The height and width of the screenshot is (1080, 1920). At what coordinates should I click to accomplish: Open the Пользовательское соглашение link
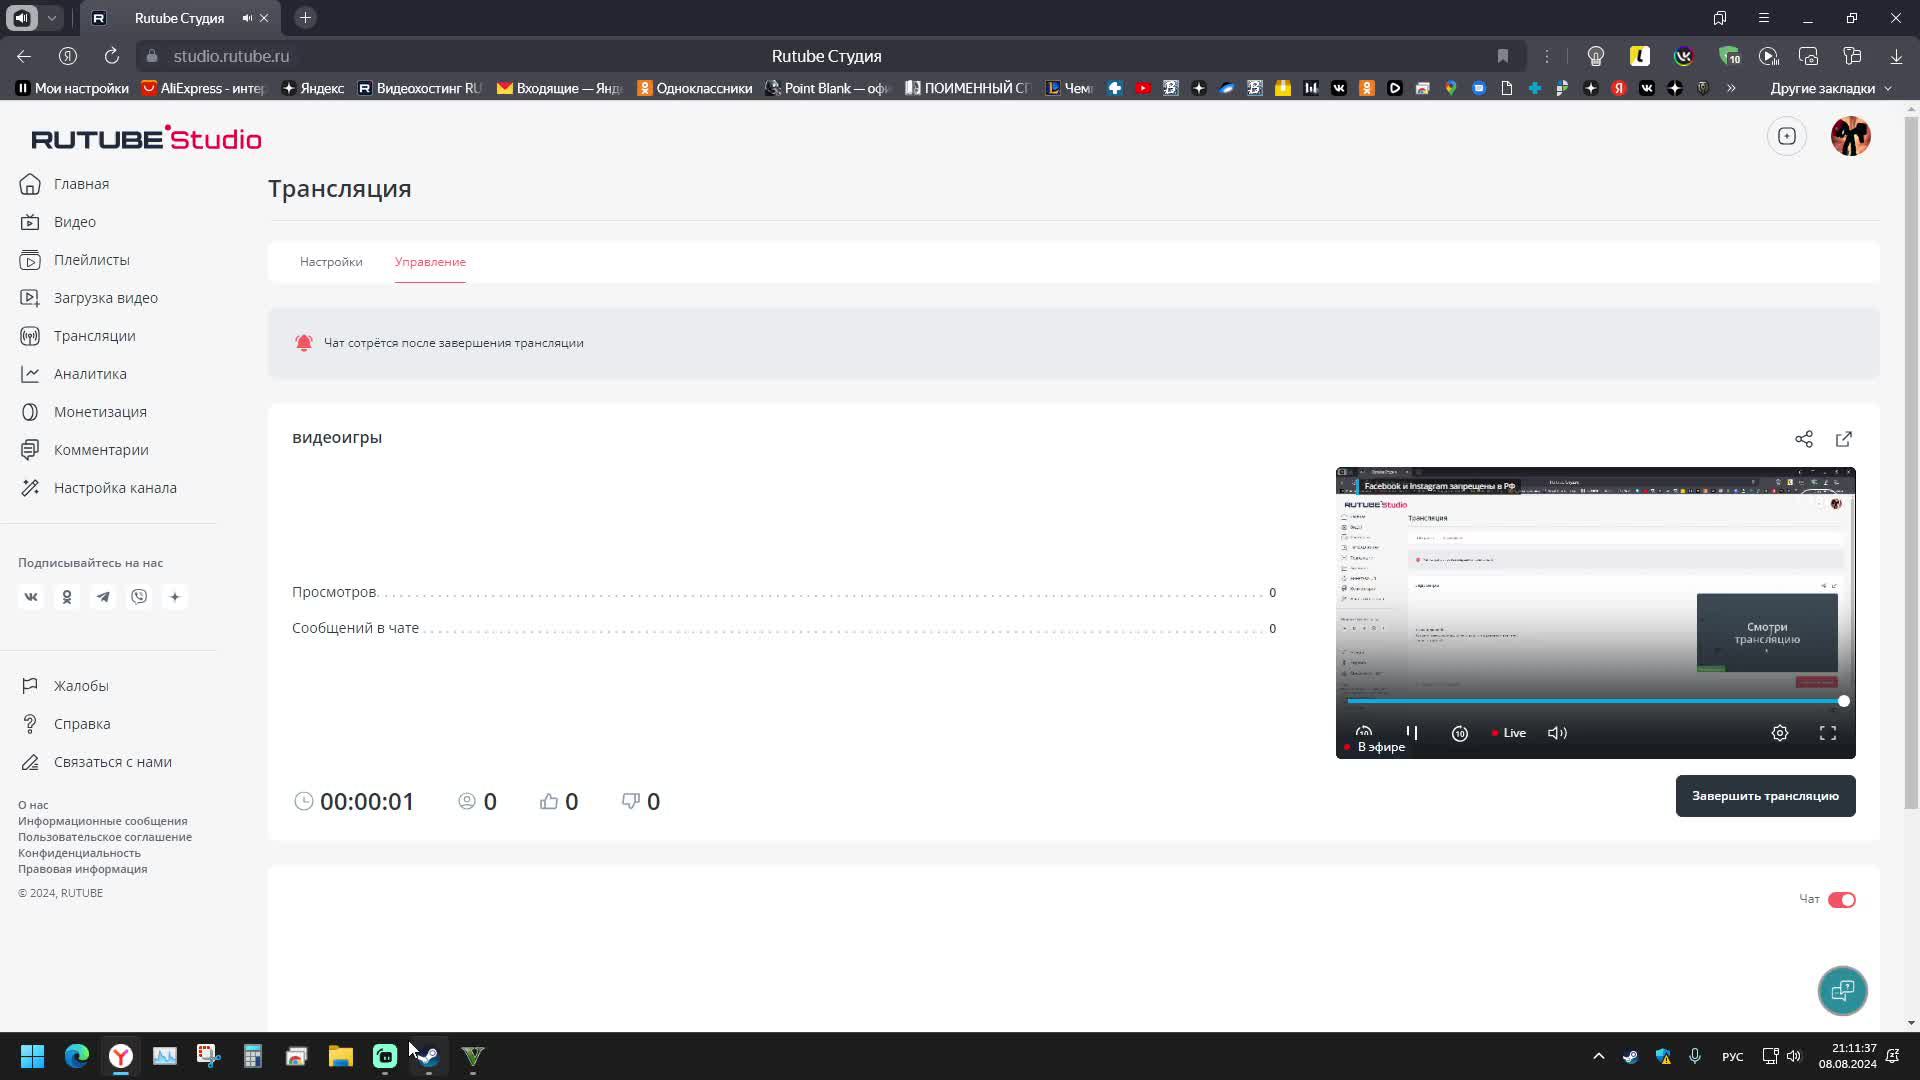(105, 837)
